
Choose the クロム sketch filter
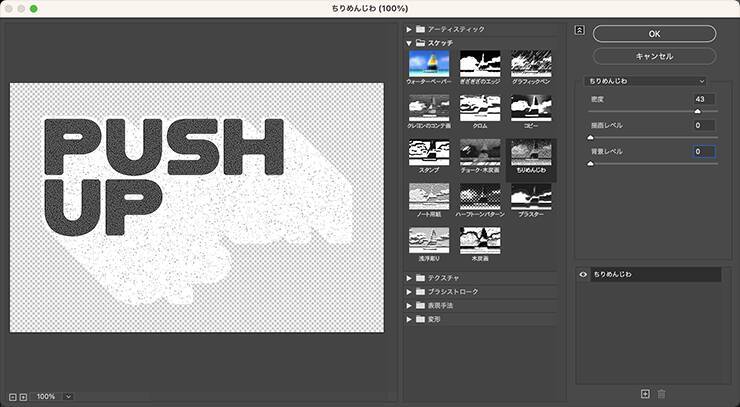(480, 109)
